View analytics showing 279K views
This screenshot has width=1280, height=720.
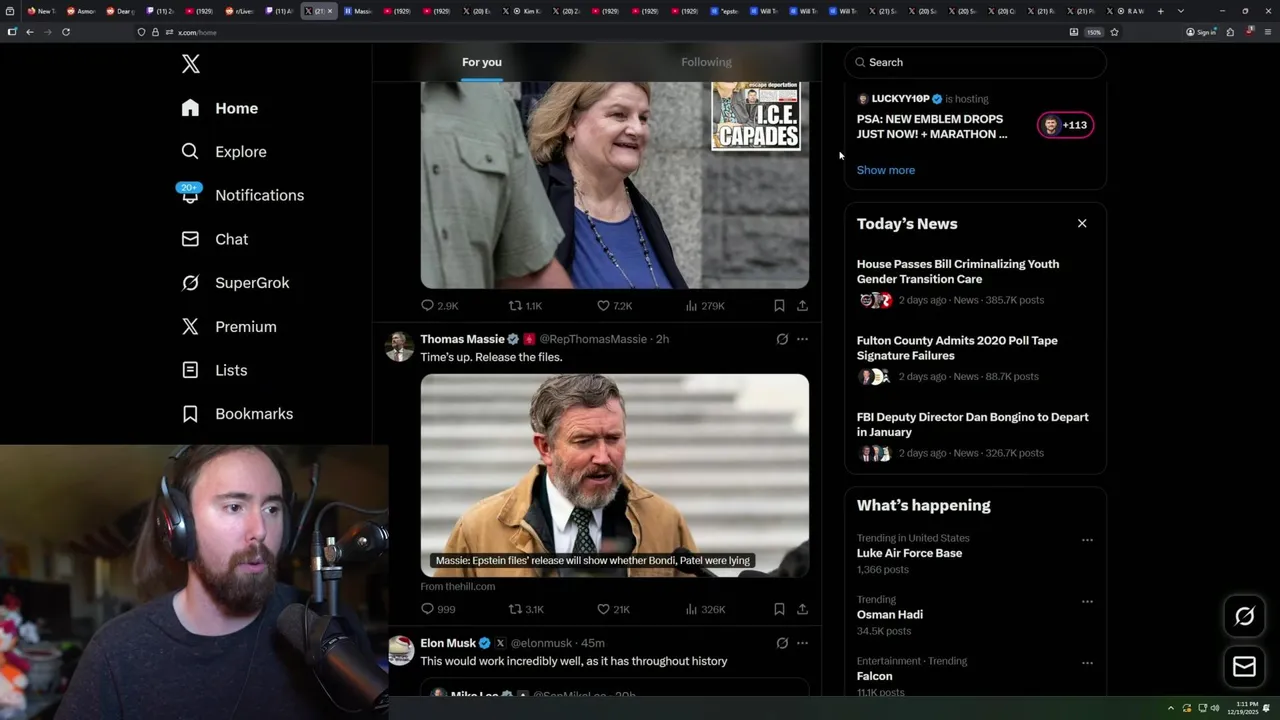tap(705, 306)
